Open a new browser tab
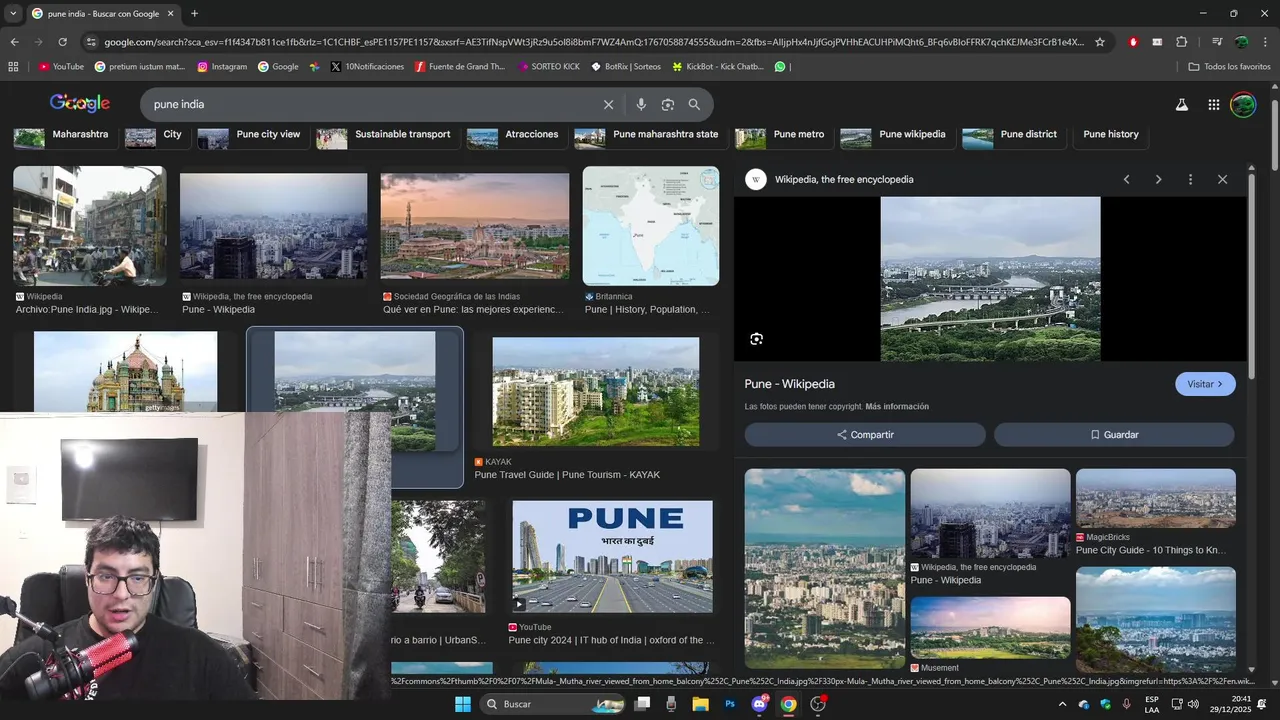This screenshot has width=1280, height=720. [194, 13]
